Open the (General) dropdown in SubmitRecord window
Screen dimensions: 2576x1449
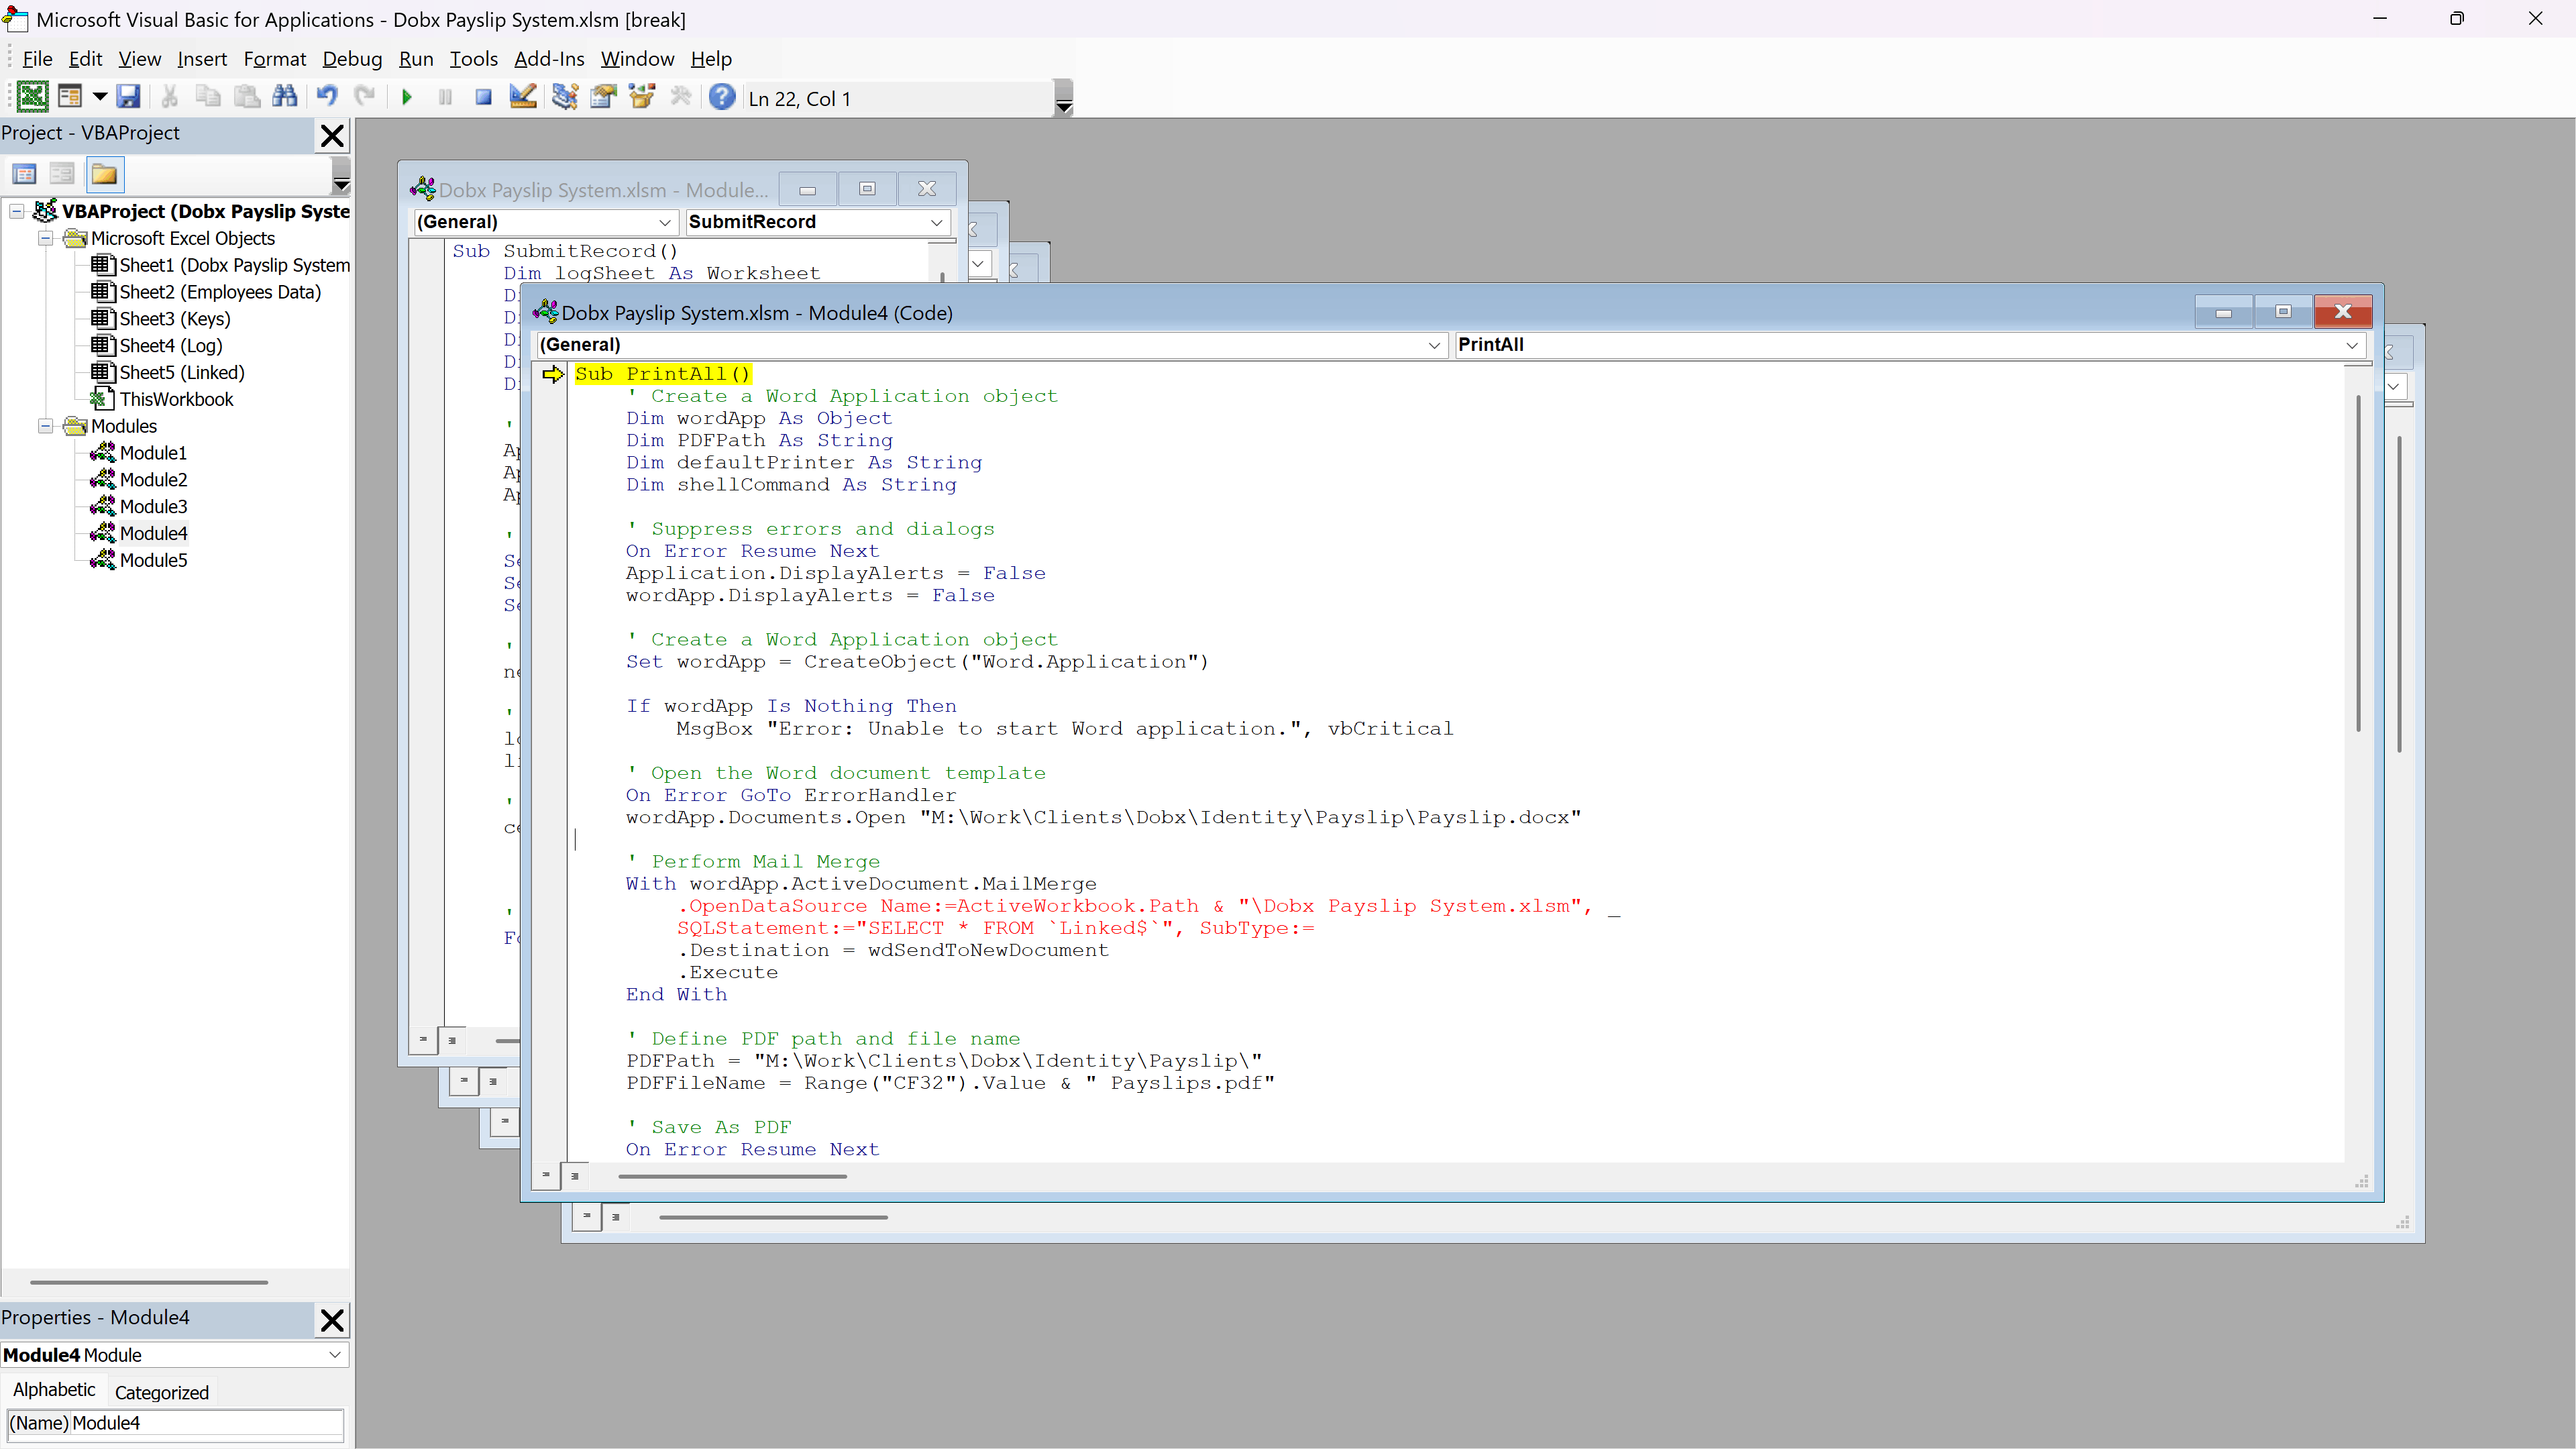pos(664,222)
